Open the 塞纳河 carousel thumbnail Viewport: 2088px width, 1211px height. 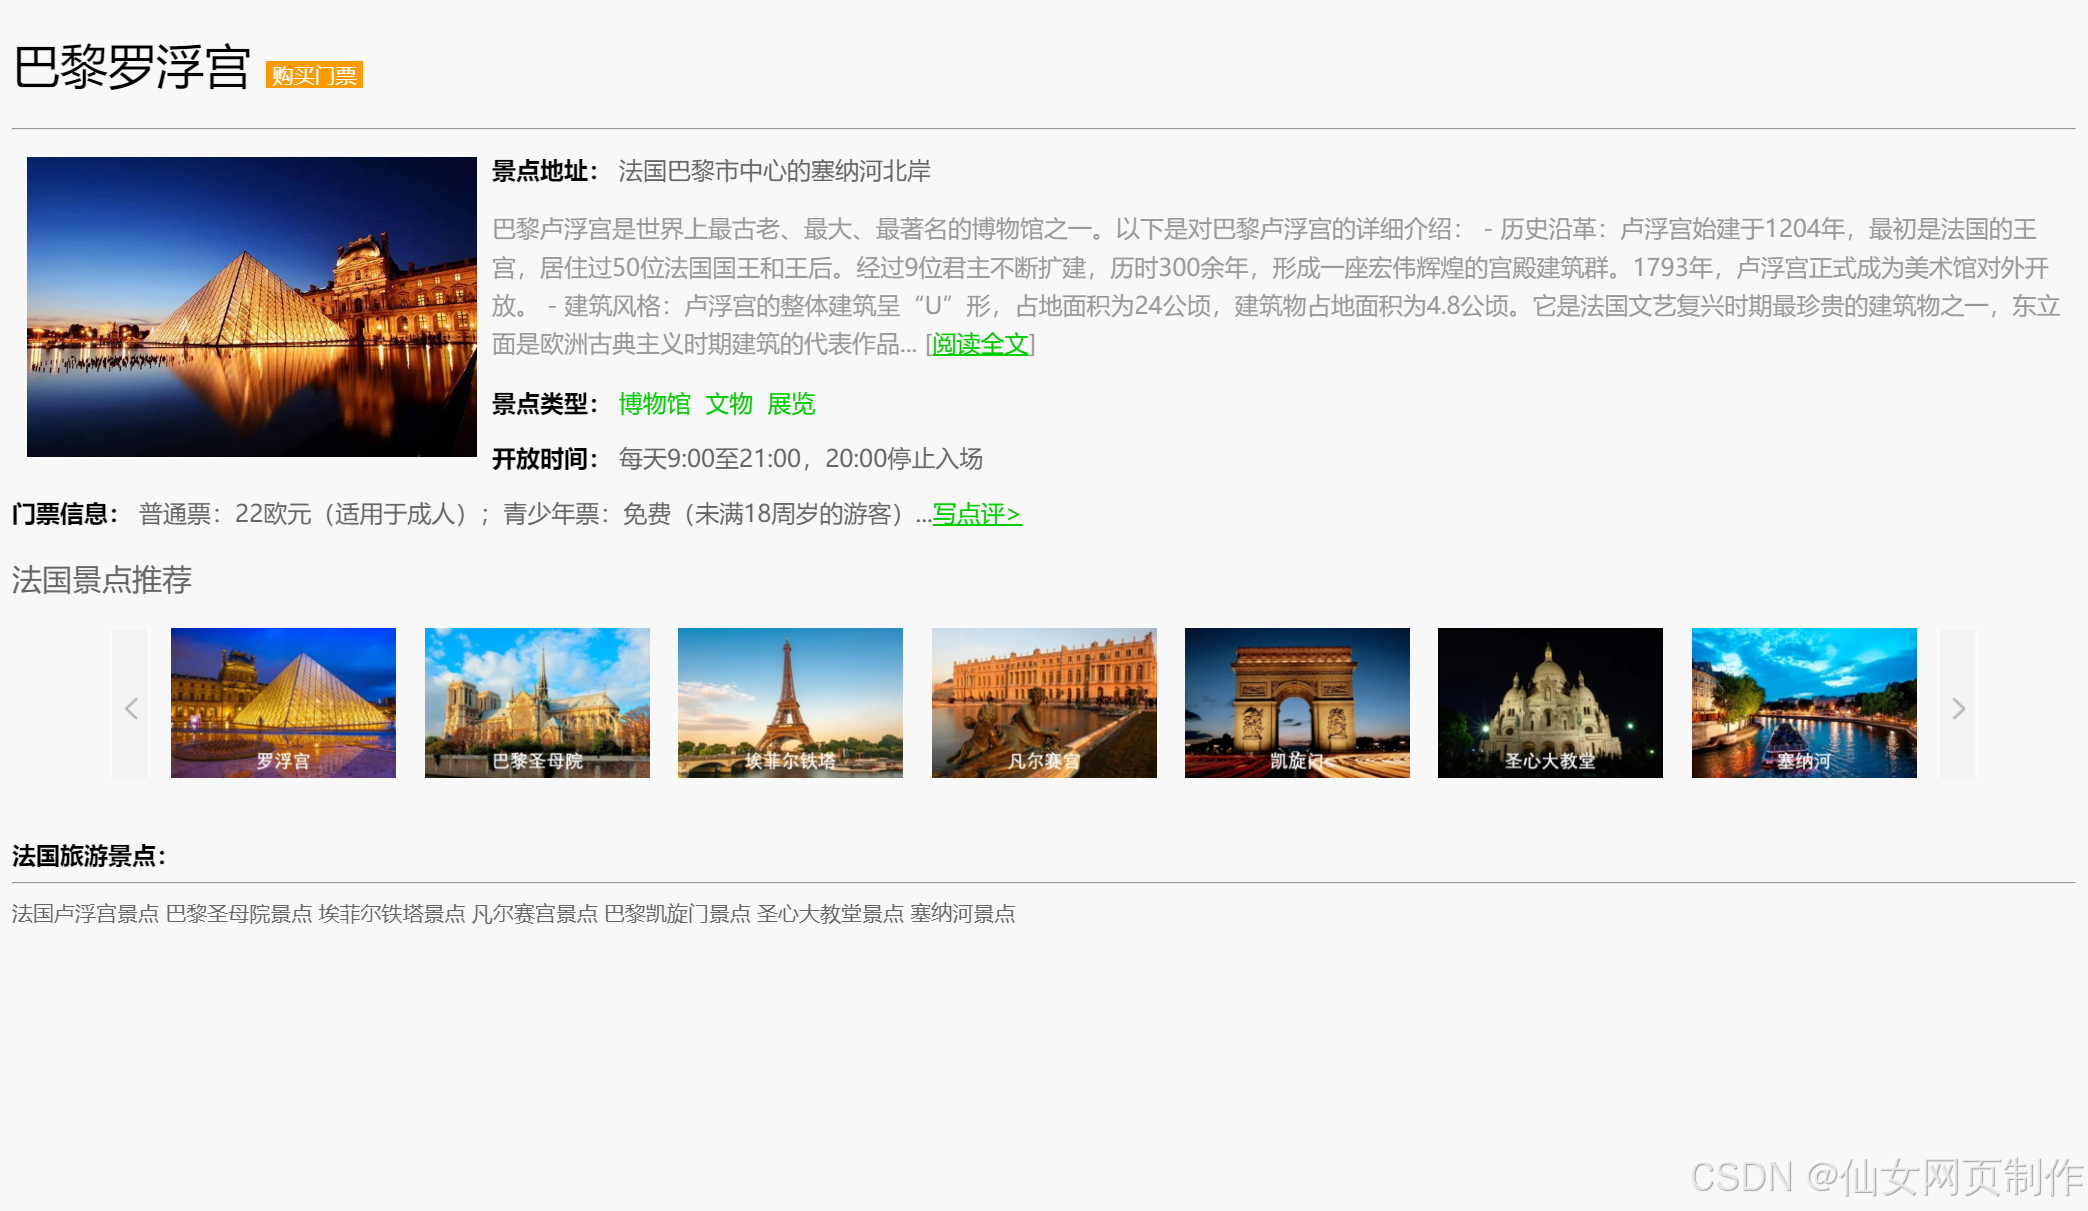tap(1804, 703)
